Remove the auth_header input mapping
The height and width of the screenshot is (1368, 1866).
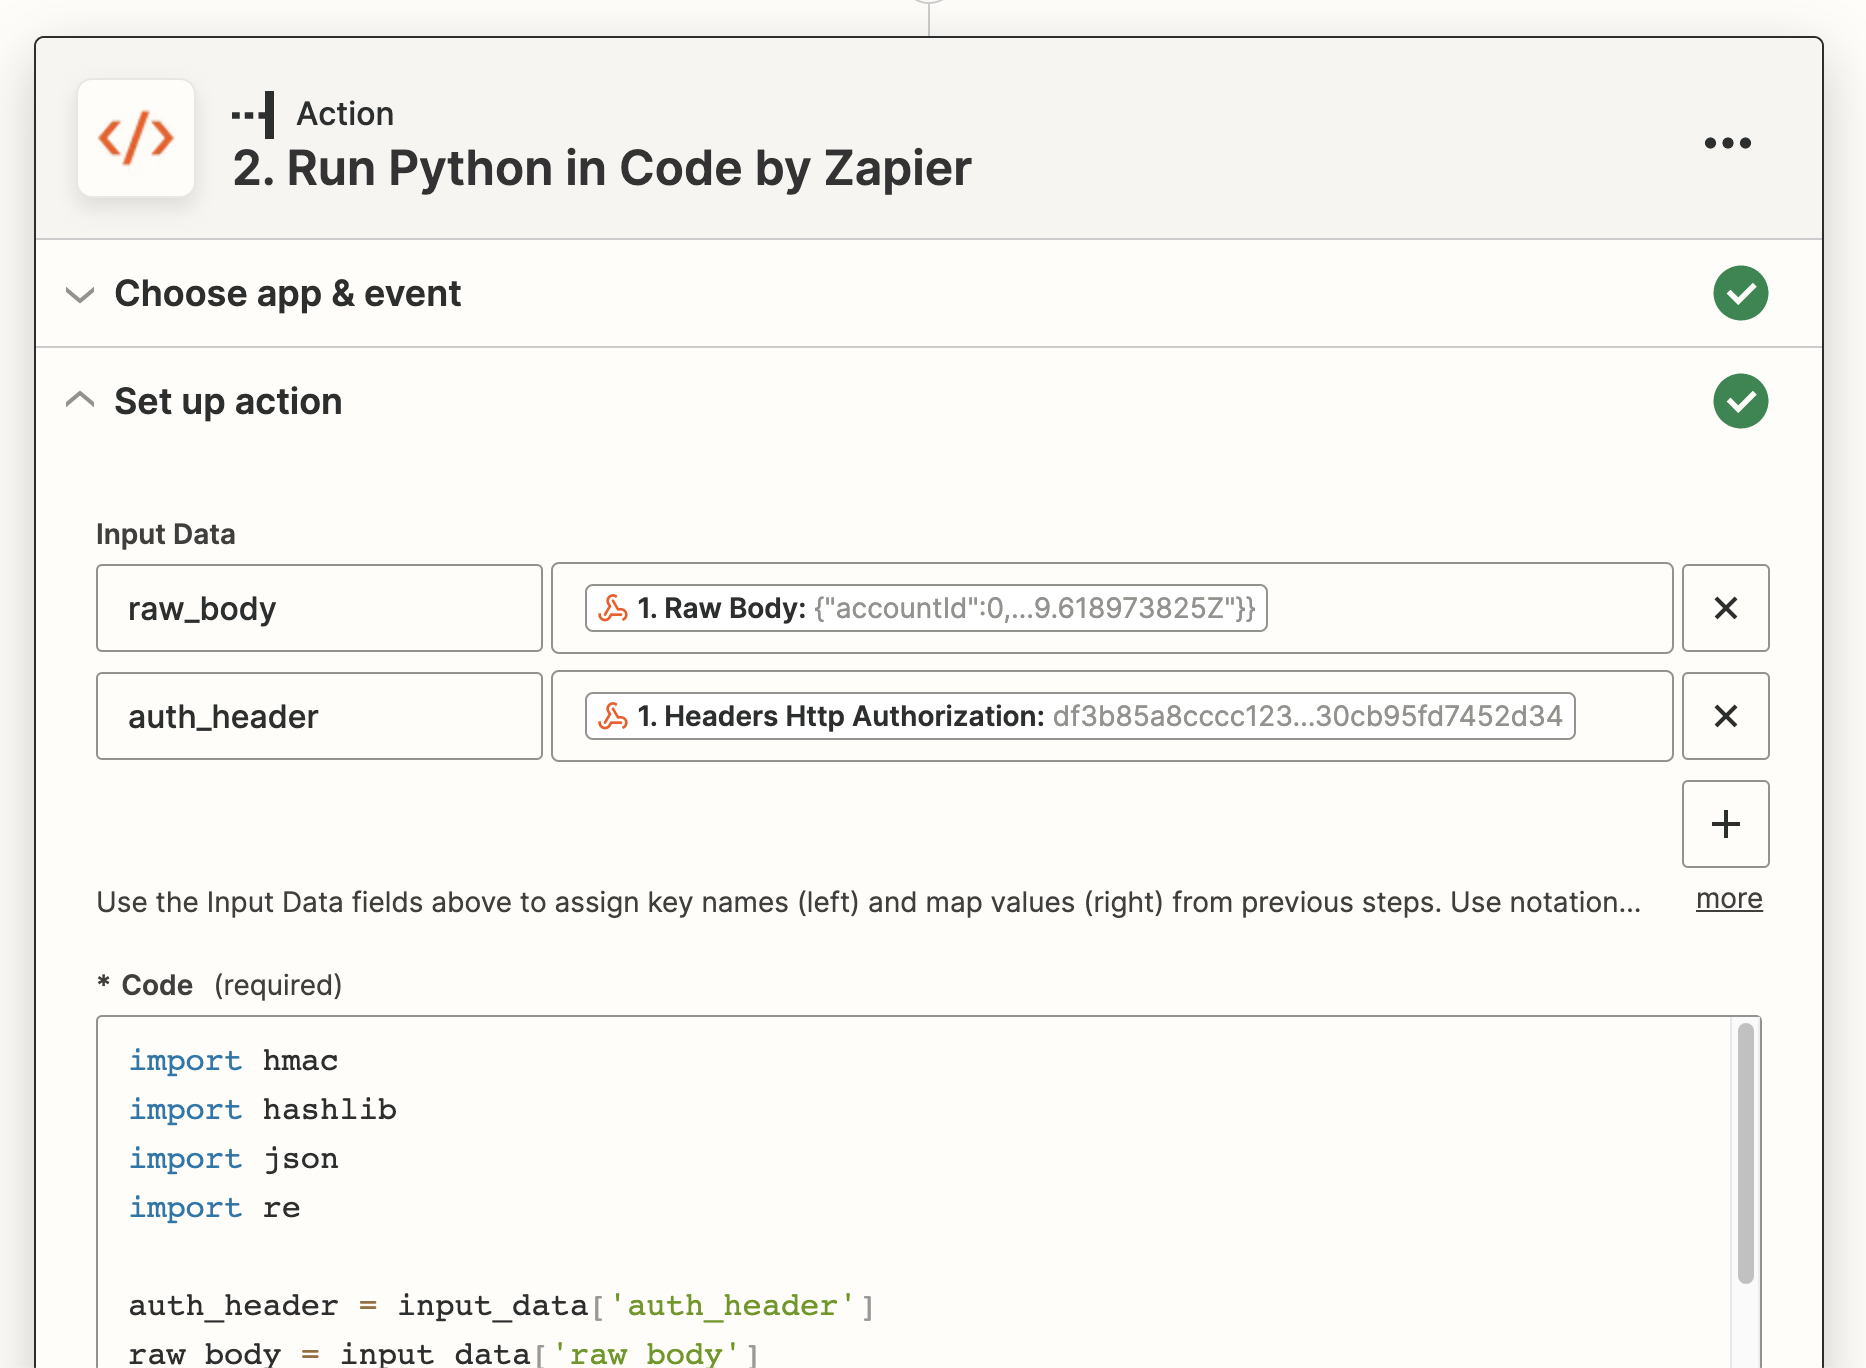pyautogui.click(x=1725, y=716)
